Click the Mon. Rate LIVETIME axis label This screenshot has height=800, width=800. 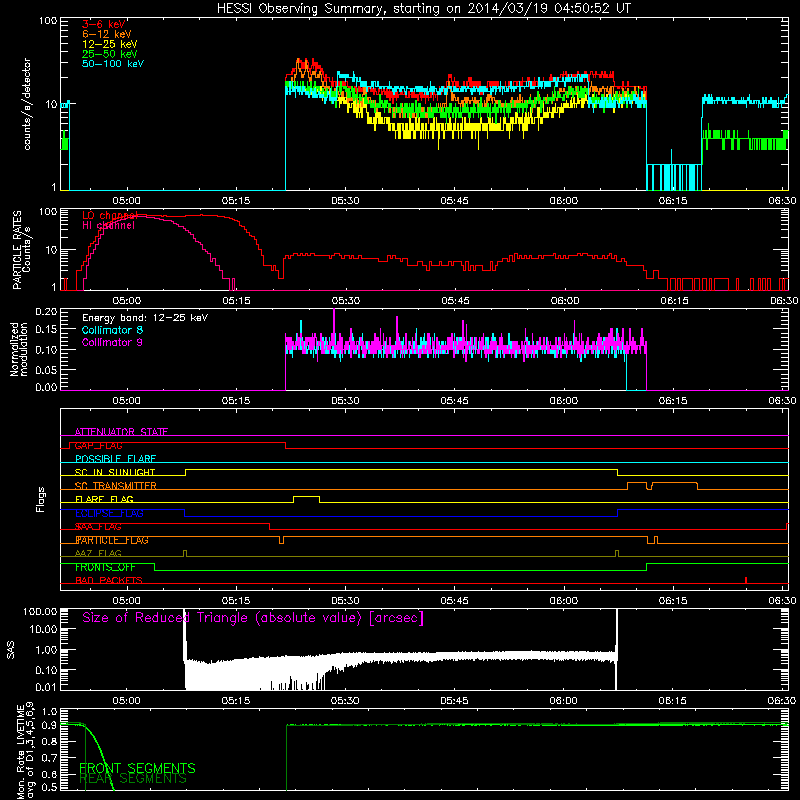click(x=25, y=751)
